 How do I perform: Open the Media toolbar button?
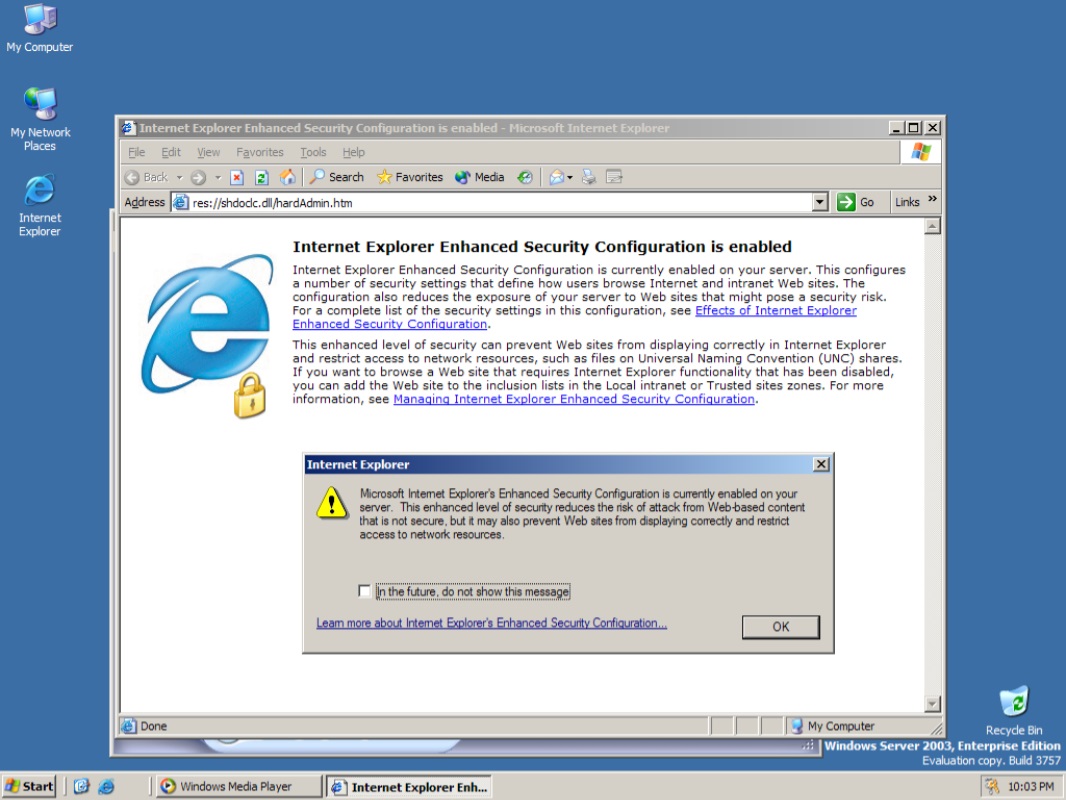point(480,177)
